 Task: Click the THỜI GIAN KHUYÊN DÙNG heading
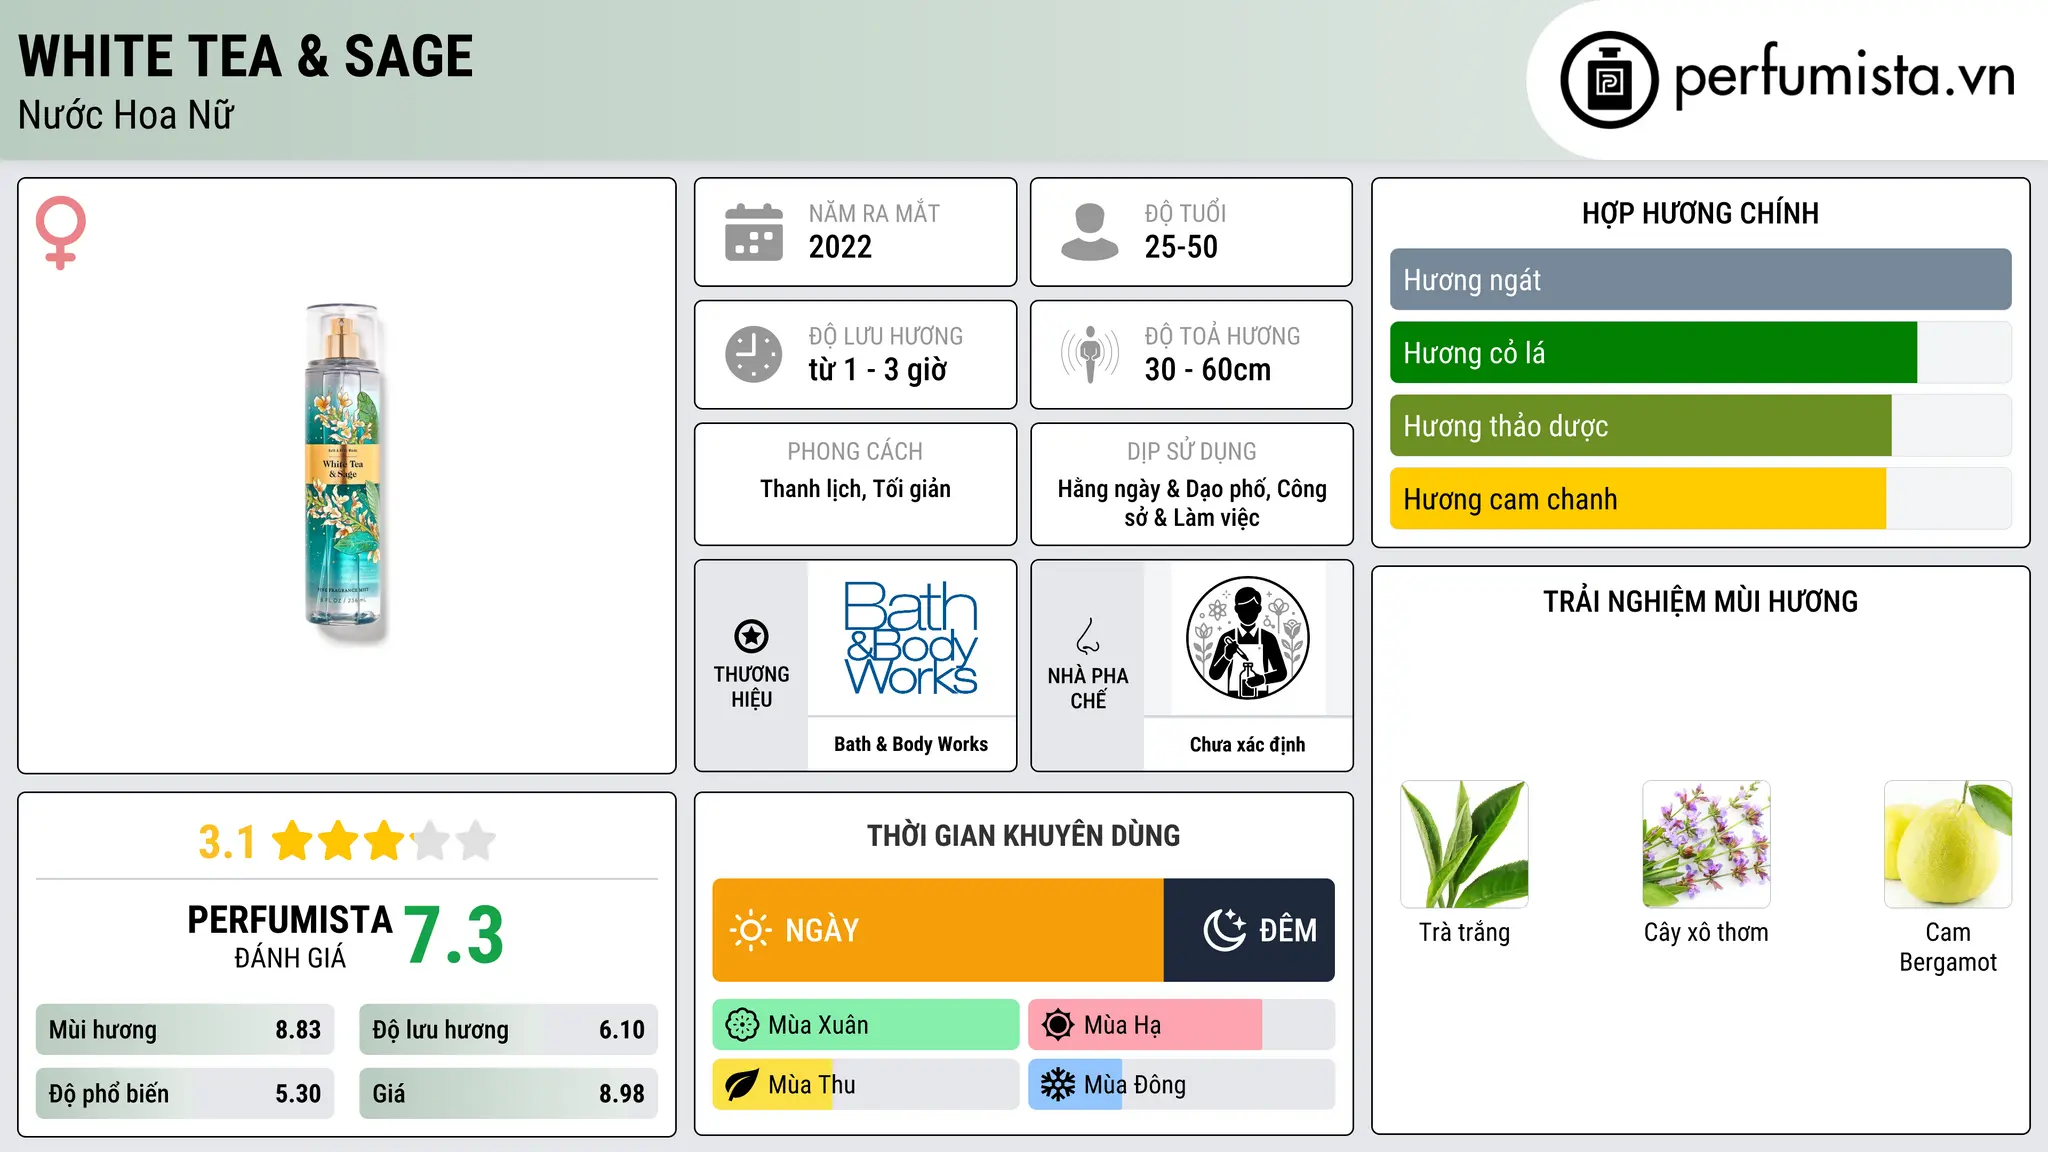1023,835
